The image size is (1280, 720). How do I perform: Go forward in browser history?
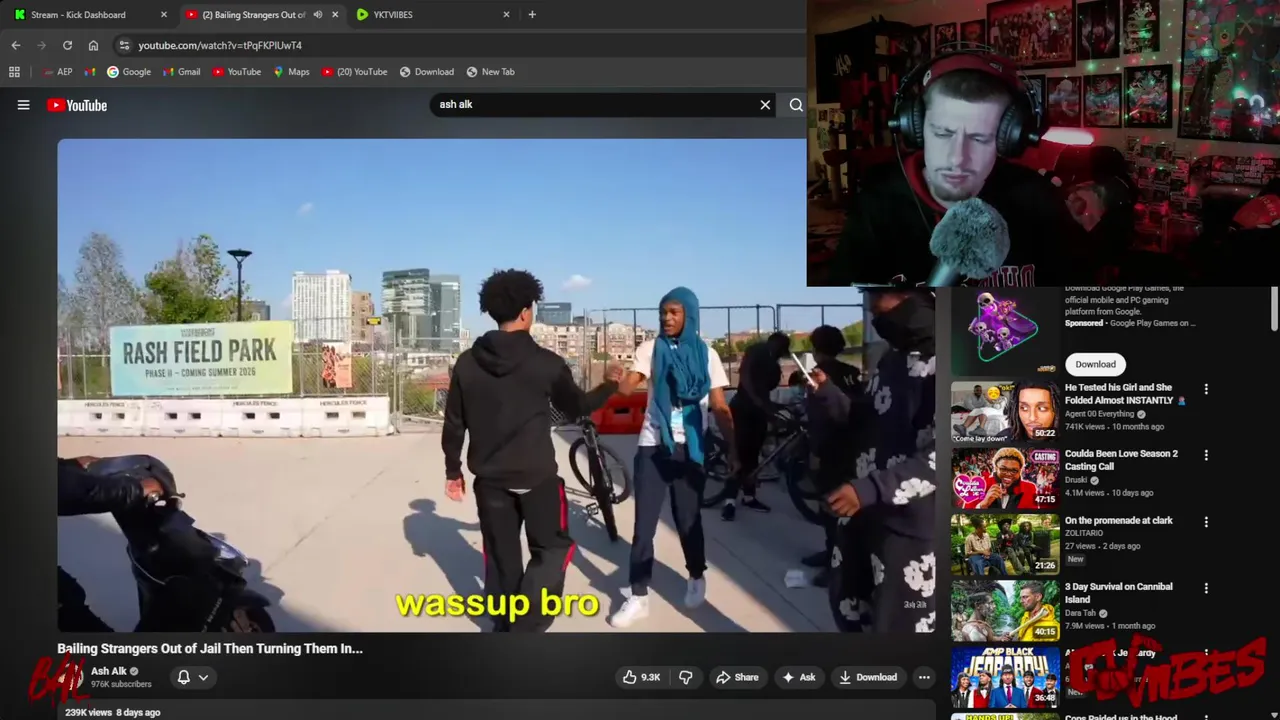(x=41, y=45)
